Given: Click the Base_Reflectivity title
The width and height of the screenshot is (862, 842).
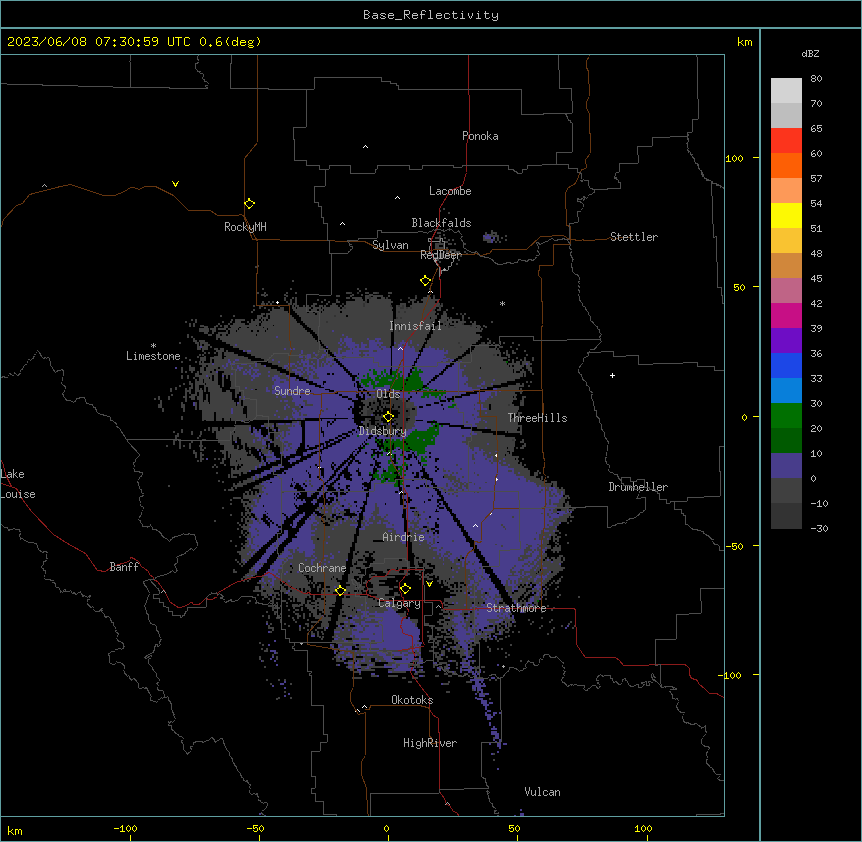Looking at the screenshot, I should [431, 15].
